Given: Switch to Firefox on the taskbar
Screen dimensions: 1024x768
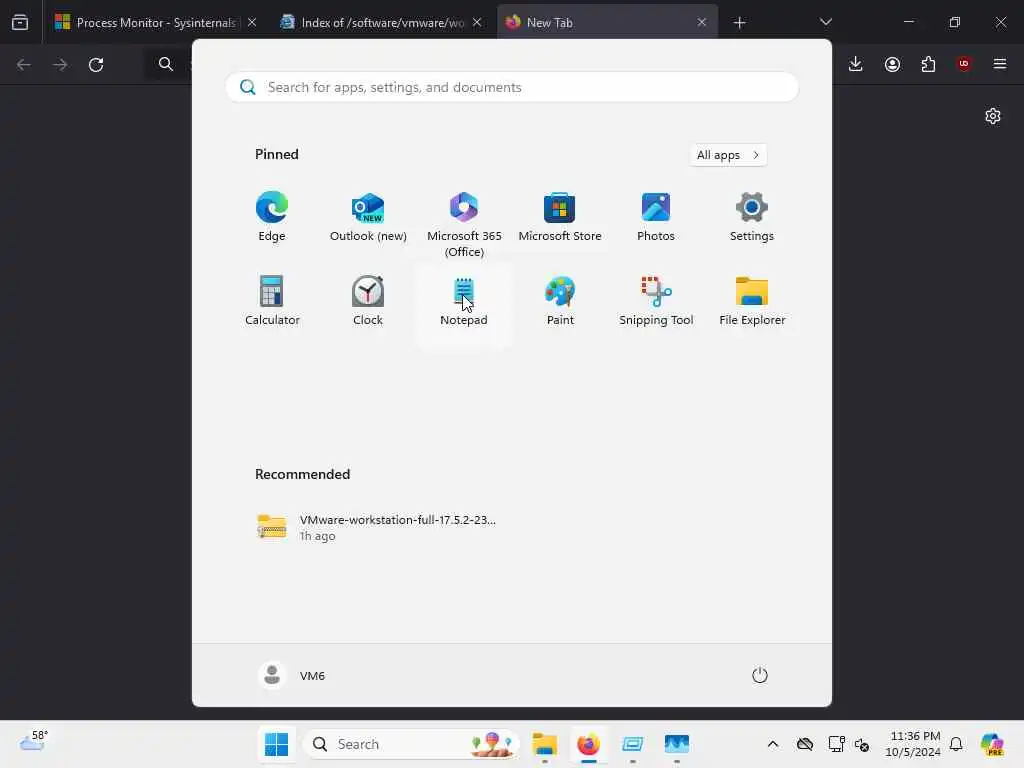Looking at the screenshot, I should pos(588,744).
